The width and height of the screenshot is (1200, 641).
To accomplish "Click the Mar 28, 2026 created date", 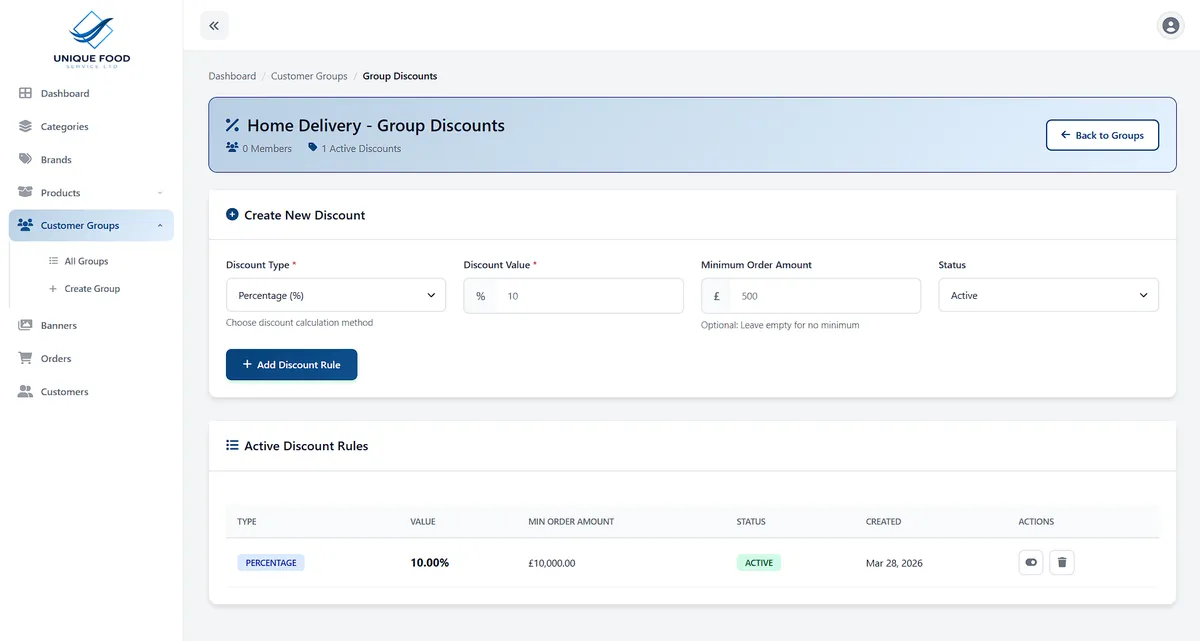I will (894, 563).
